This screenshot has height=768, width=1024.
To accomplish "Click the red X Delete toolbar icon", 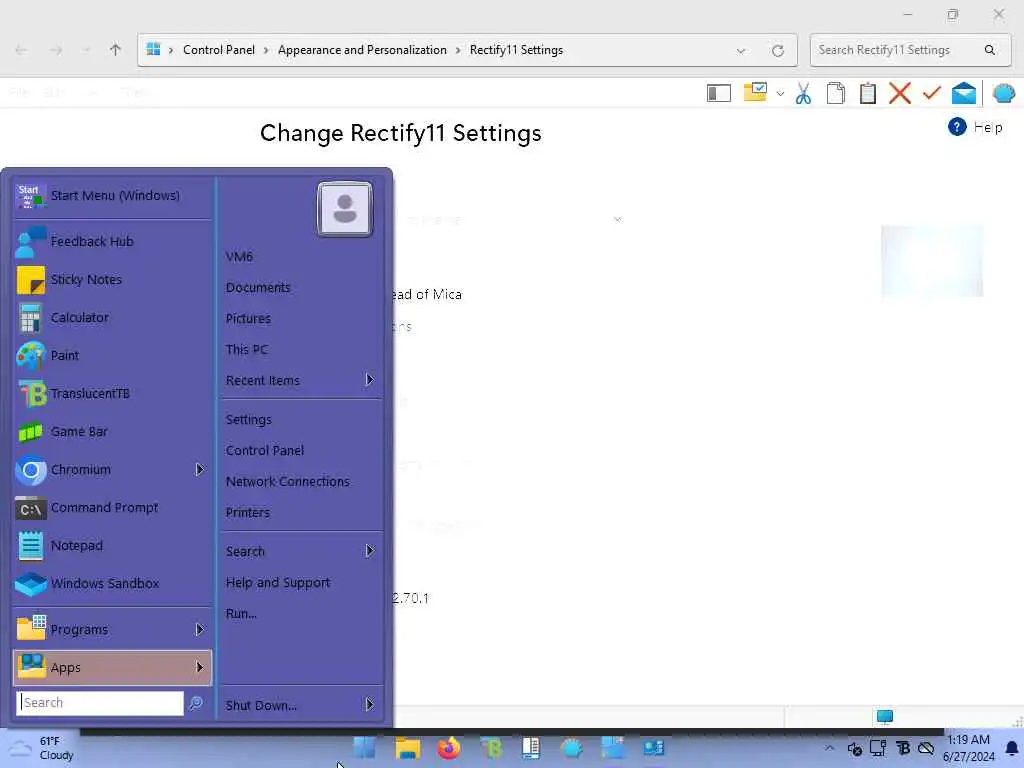I will coord(899,93).
